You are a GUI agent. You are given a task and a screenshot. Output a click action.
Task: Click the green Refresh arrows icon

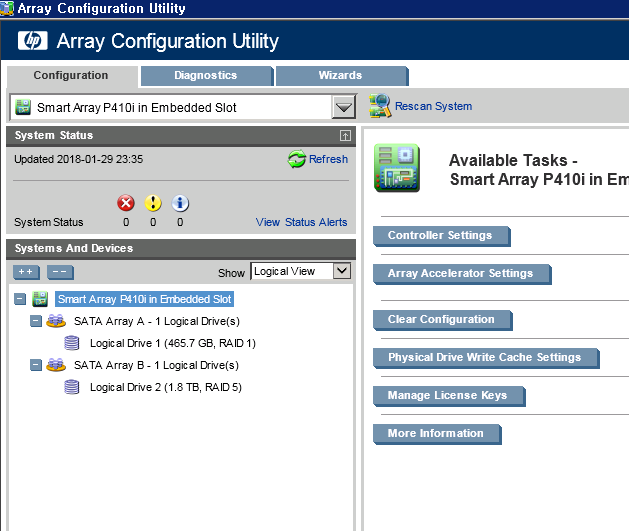296,159
